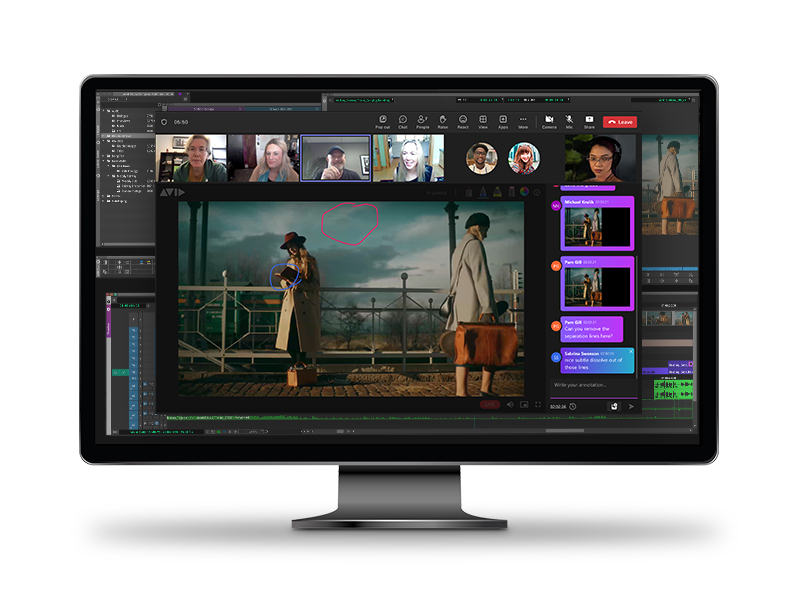Open the Apps icon in the meeting toolbar

503,121
